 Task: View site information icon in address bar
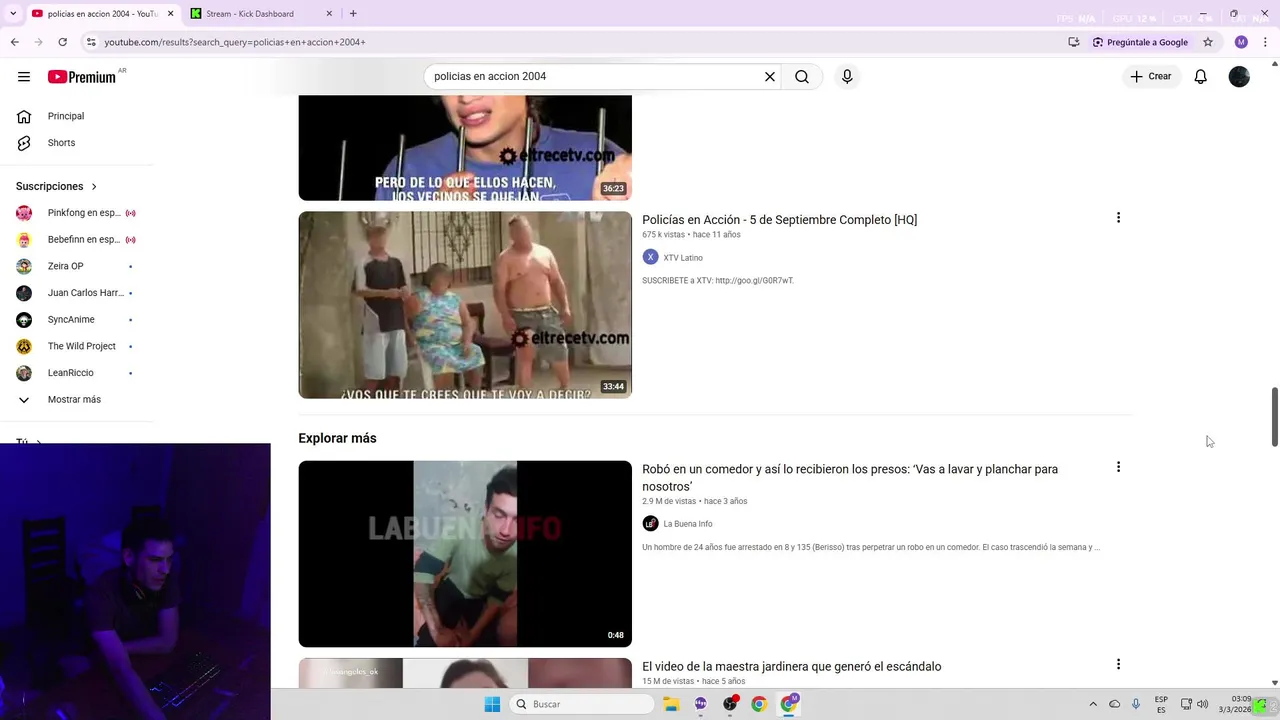coord(91,42)
